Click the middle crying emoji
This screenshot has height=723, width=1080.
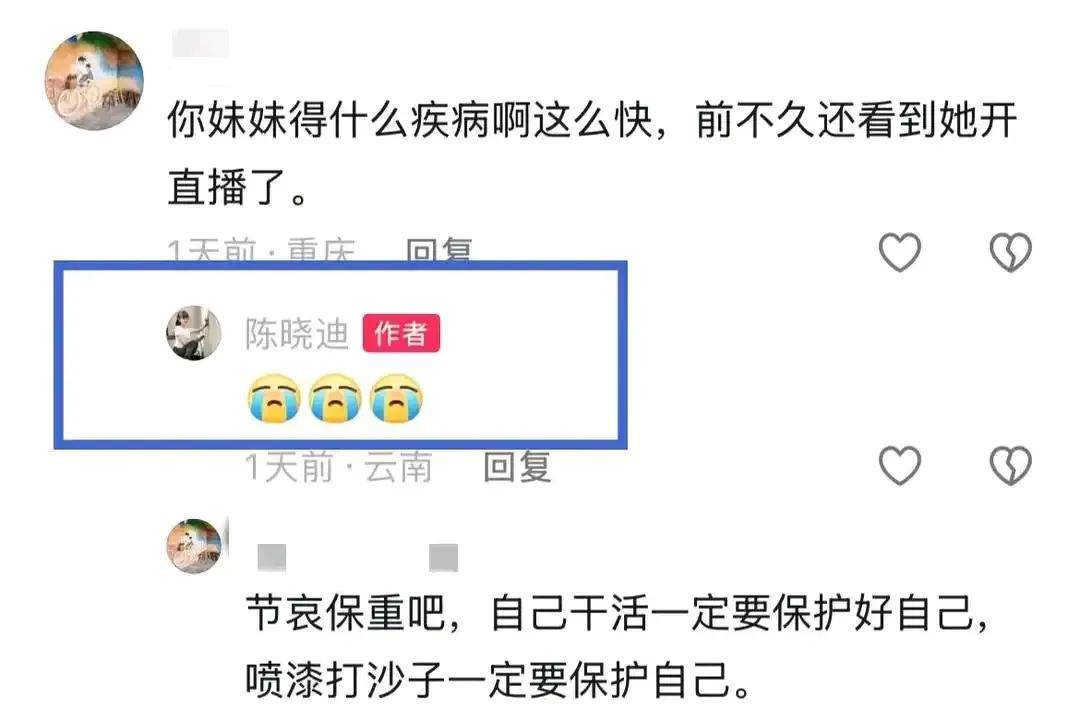[335, 398]
